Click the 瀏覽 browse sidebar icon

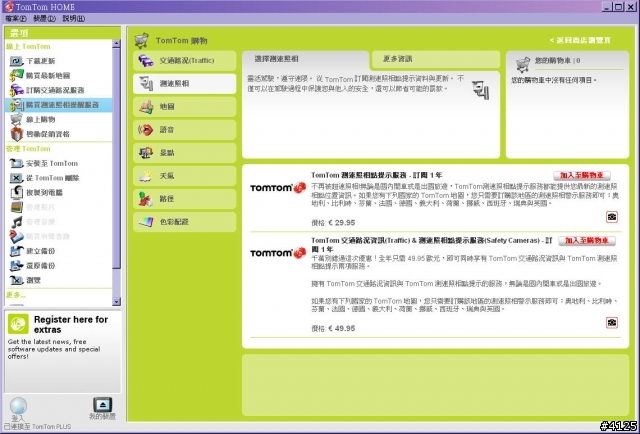click(x=17, y=280)
